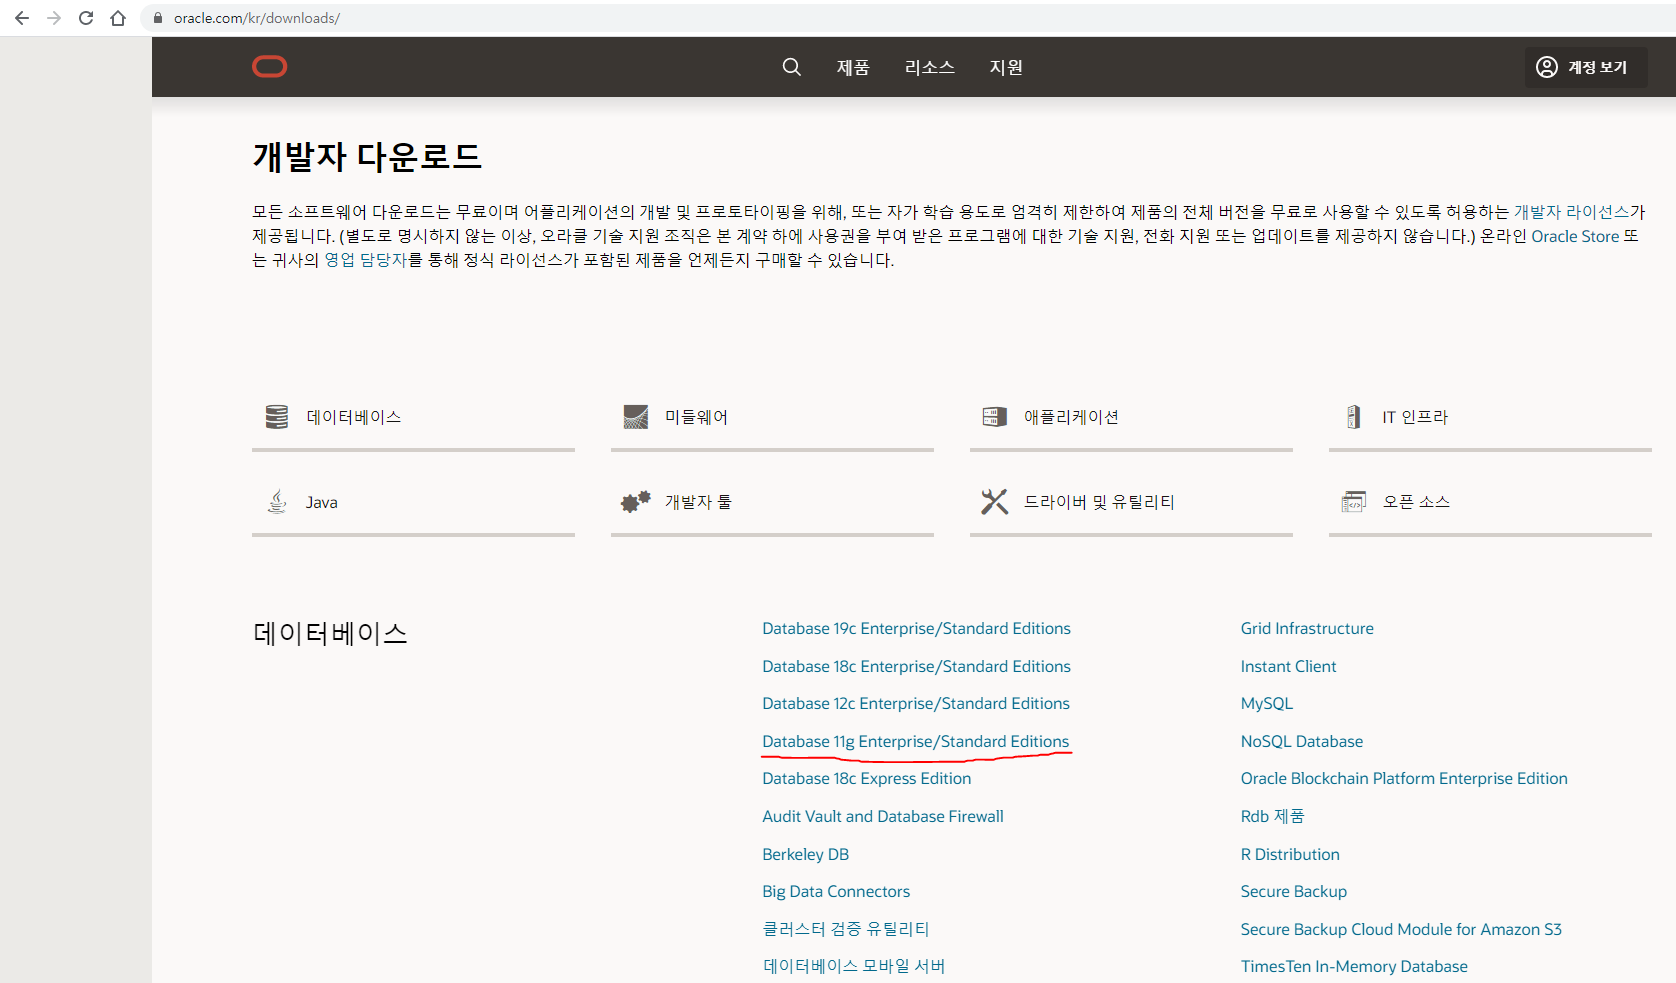Open the Berkeley DB link

(x=805, y=854)
